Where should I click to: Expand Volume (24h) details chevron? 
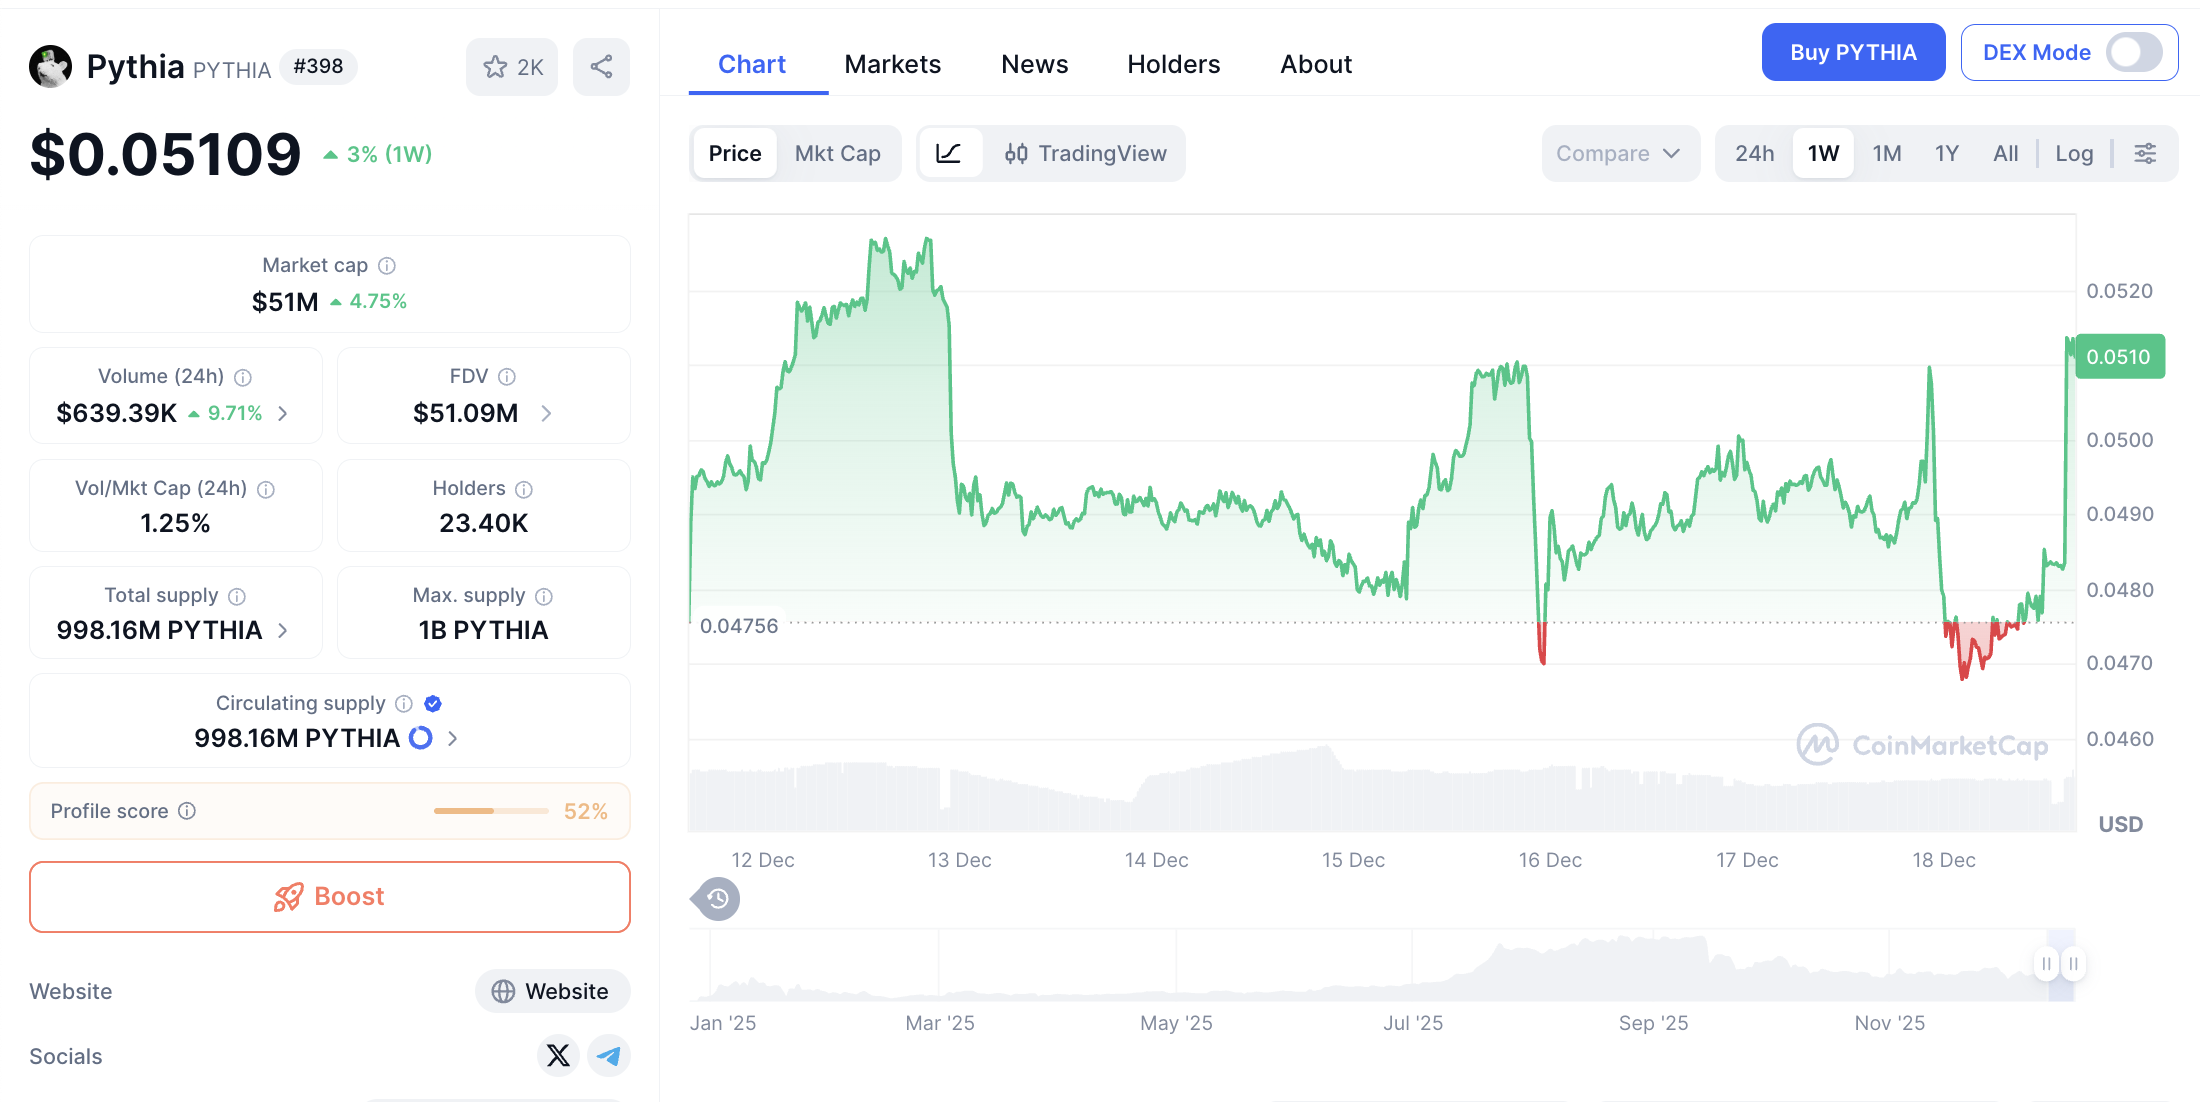283,413
